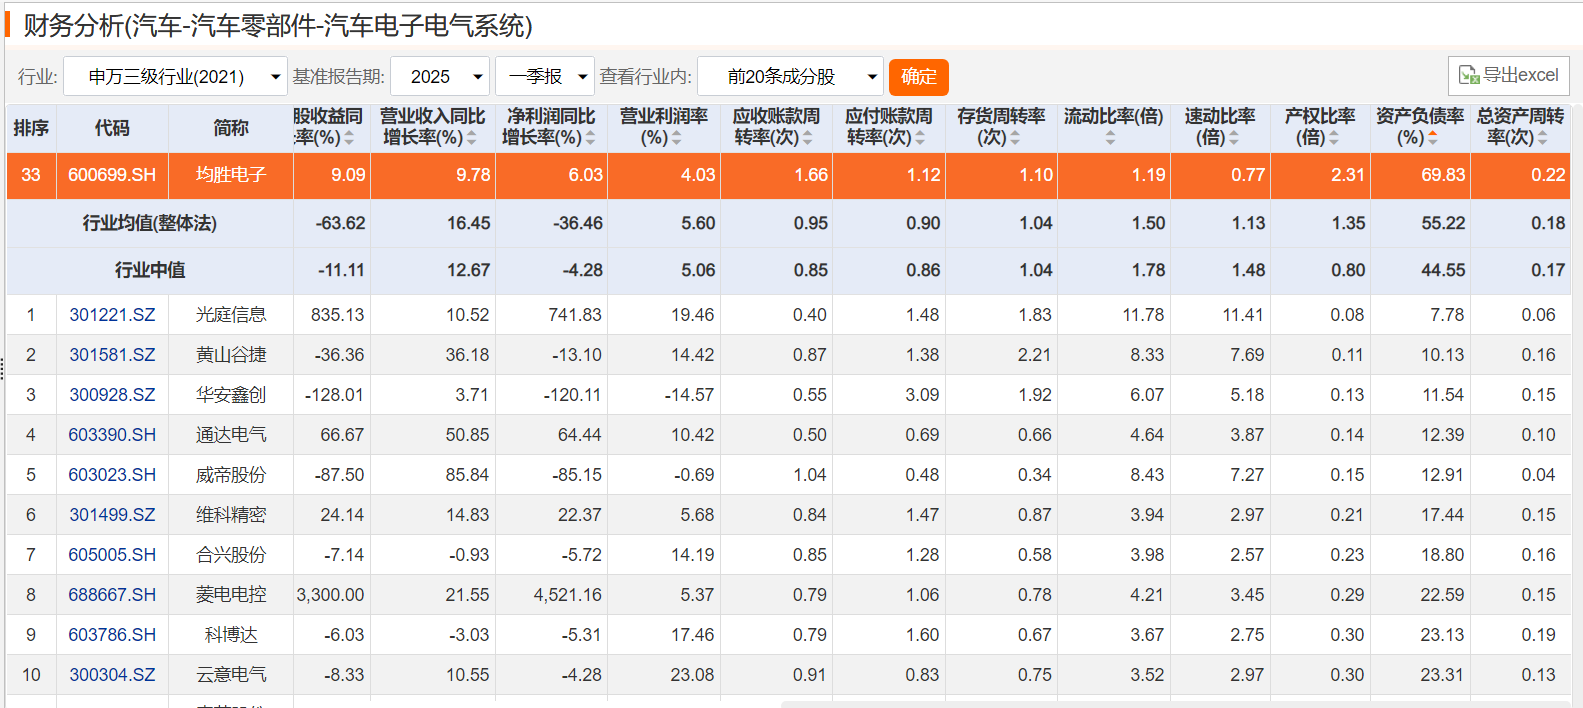The image size is (1583, 708).
Task: Click 44.55 in 行业中值 row
Action: 1443,270
